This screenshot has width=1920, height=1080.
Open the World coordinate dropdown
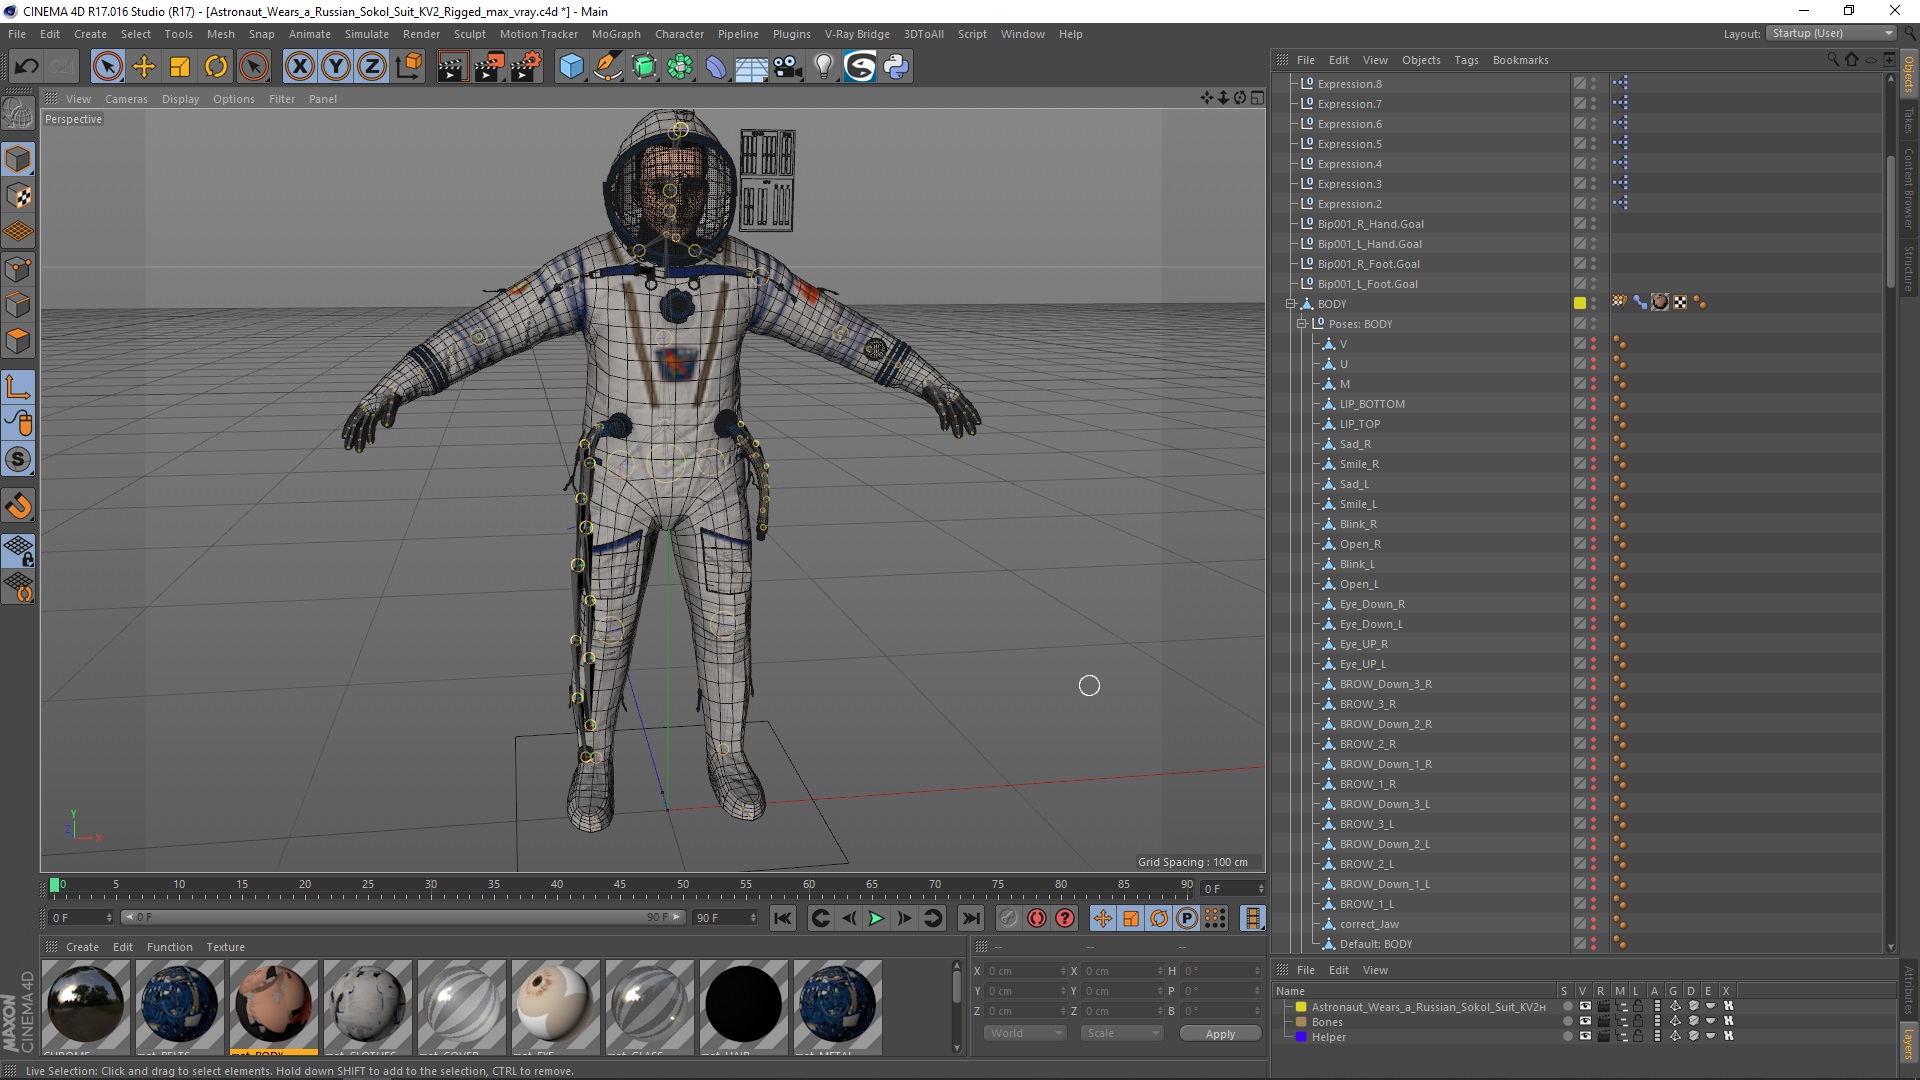(1025, 1033)
